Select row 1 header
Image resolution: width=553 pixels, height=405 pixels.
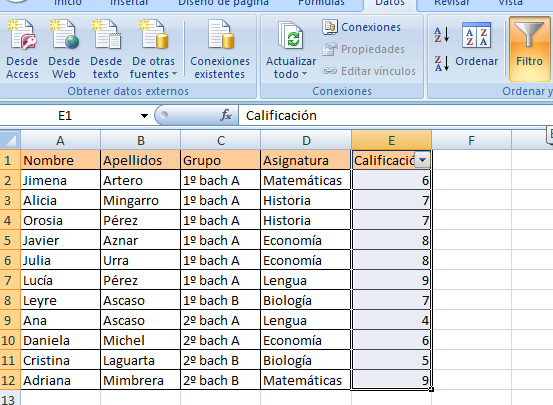pos(10,161)
